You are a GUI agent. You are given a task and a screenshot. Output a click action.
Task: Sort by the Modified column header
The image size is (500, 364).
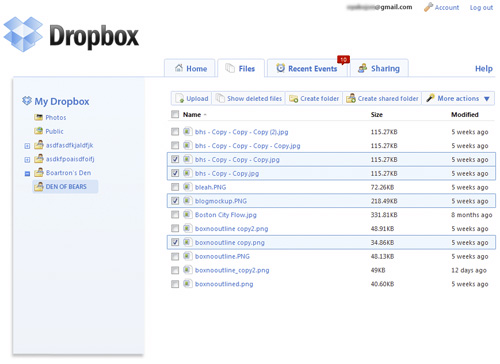[465, 115]
